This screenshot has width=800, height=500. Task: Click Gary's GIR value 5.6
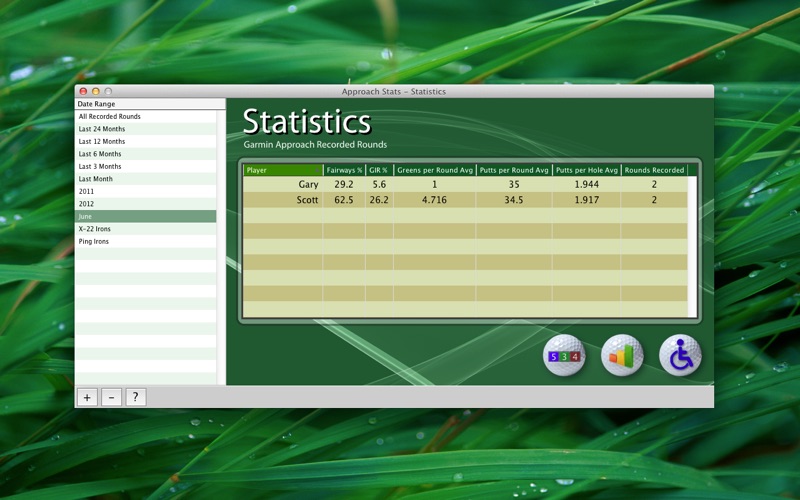point(379,184)
